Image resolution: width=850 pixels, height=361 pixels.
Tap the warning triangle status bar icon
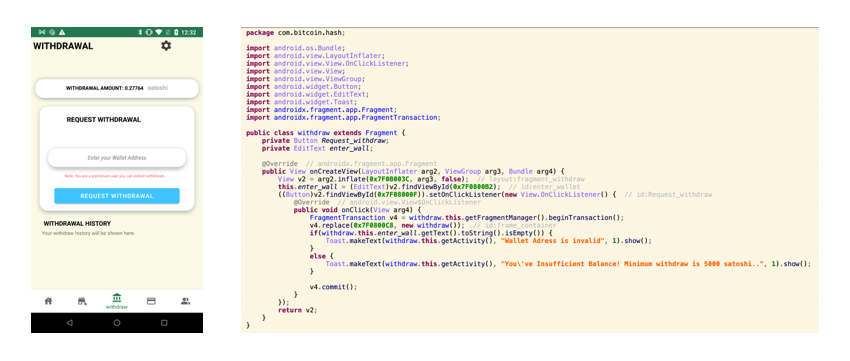coord(62,33)
